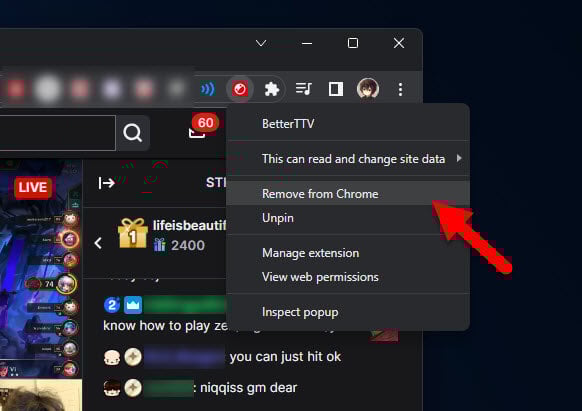Click the blue sound-wave extension icon

(x=207, y=89)
